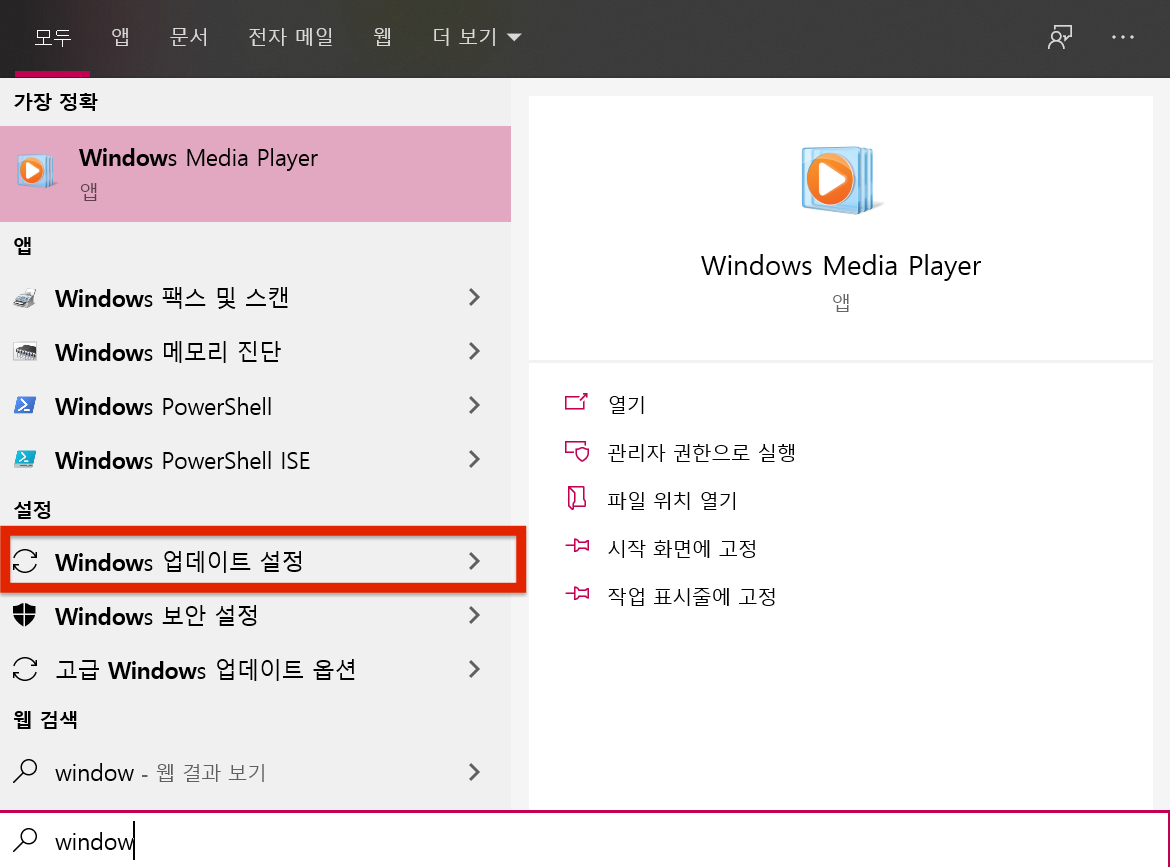This screenshot has width=1170, height=867.
Task: Click 관리자 권한으로 실행
Action: click(x=701, y=453)
